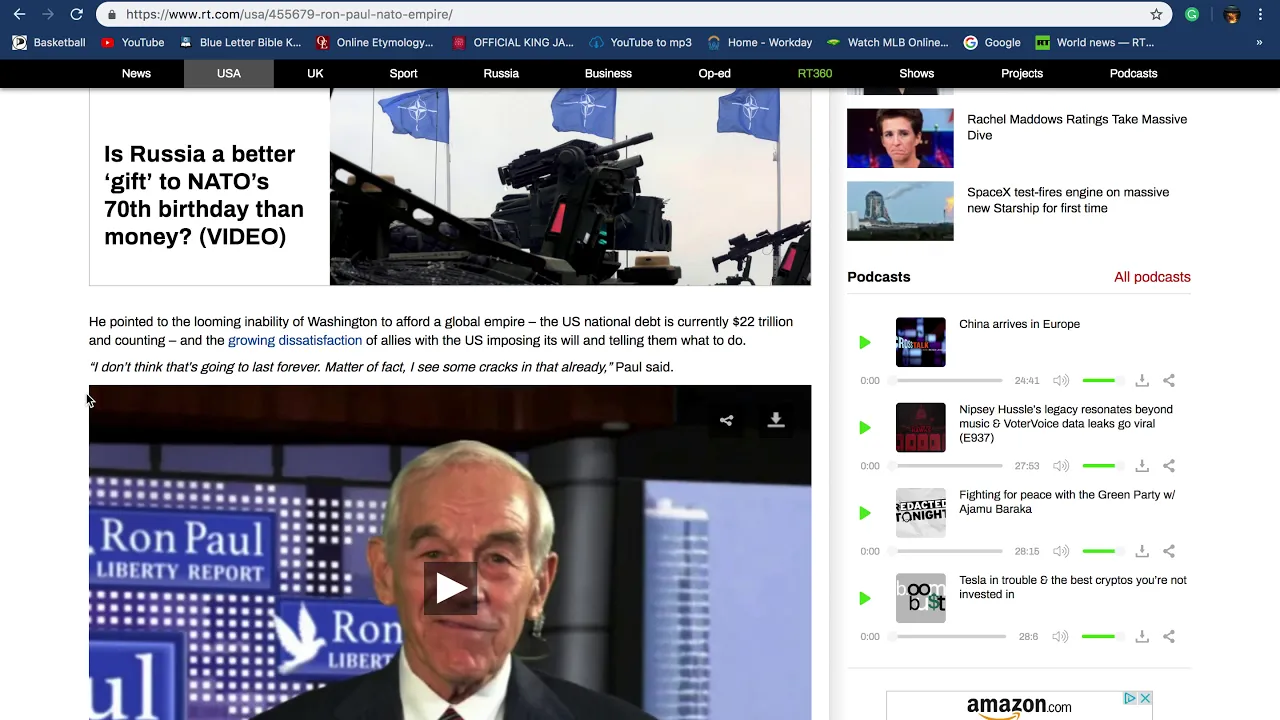This screenshot has width=1280, height=720.
Task: Share 'China arrives in Europe' podcast
Action: click(x=1169, y=381)
